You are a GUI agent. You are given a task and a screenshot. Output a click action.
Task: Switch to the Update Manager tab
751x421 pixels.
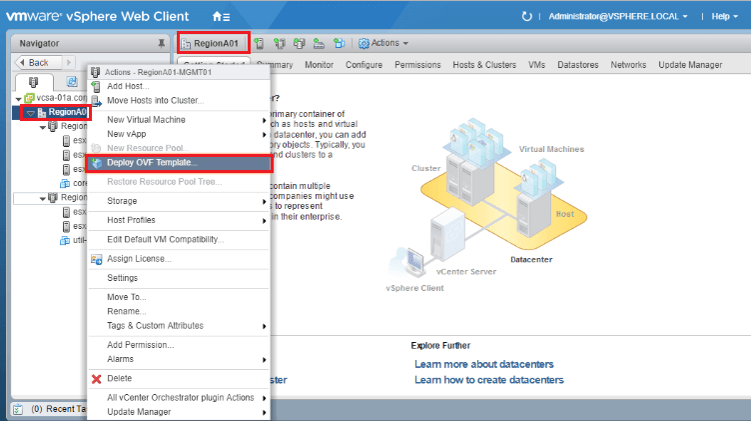690,65
